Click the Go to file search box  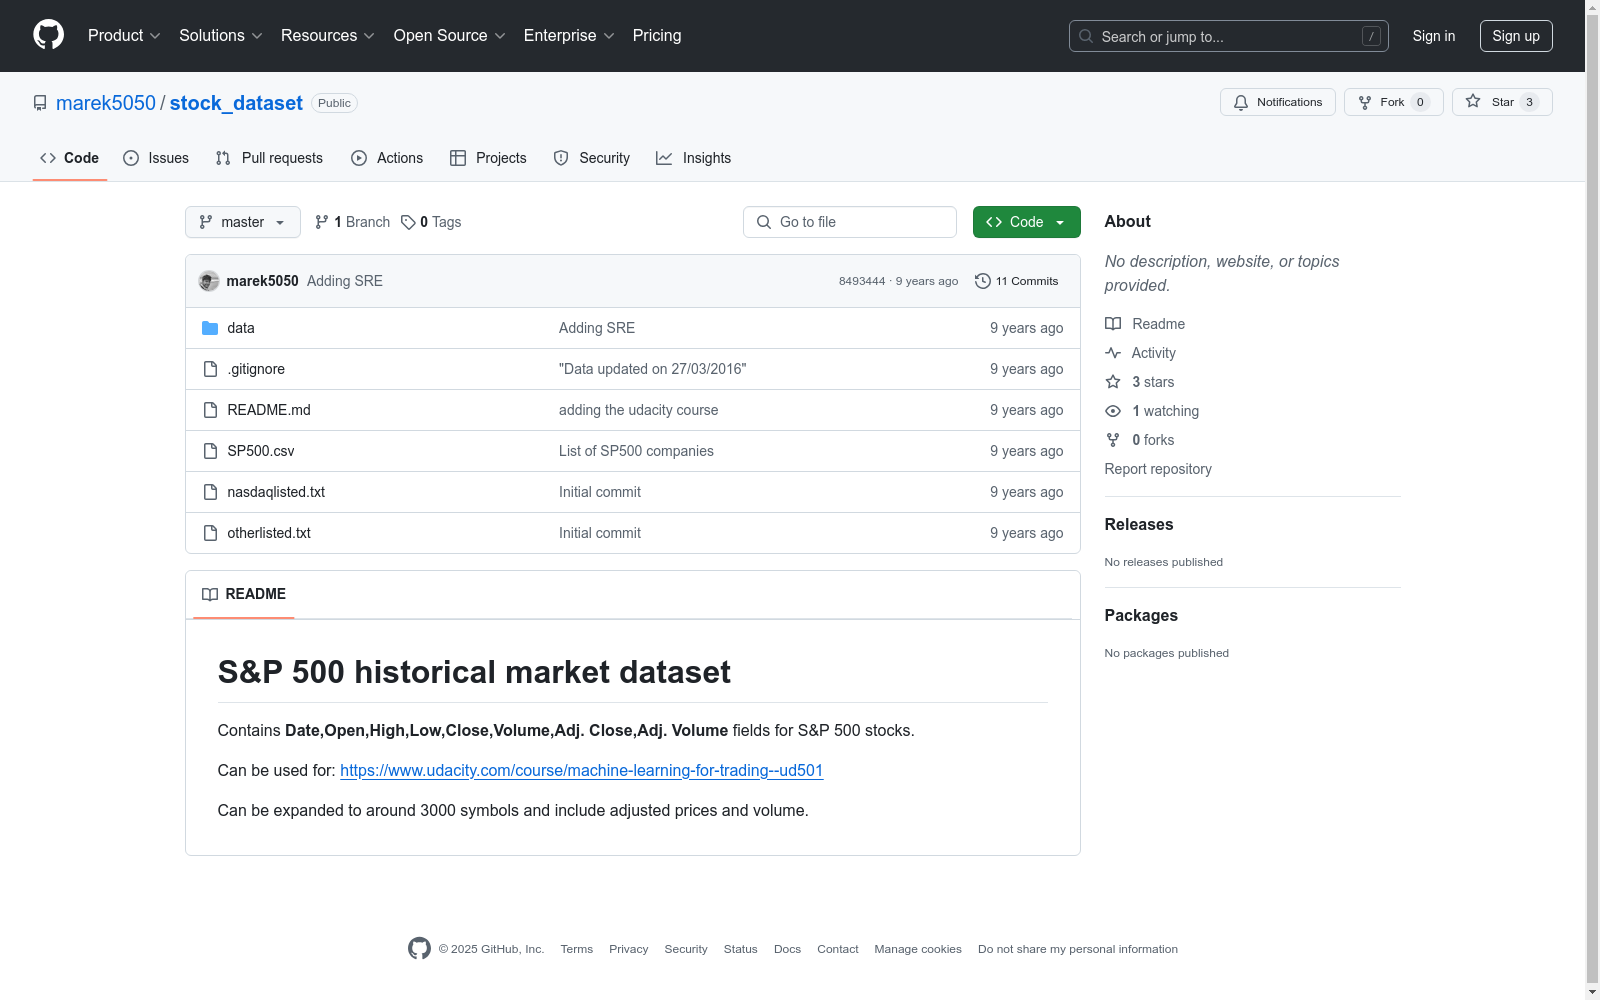(x=850, y=222)
